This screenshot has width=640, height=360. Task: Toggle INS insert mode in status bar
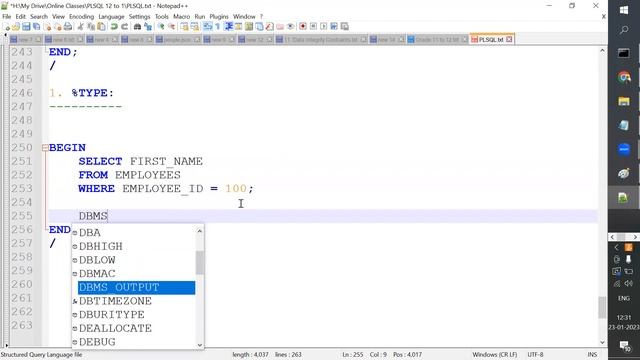[592, 355]
